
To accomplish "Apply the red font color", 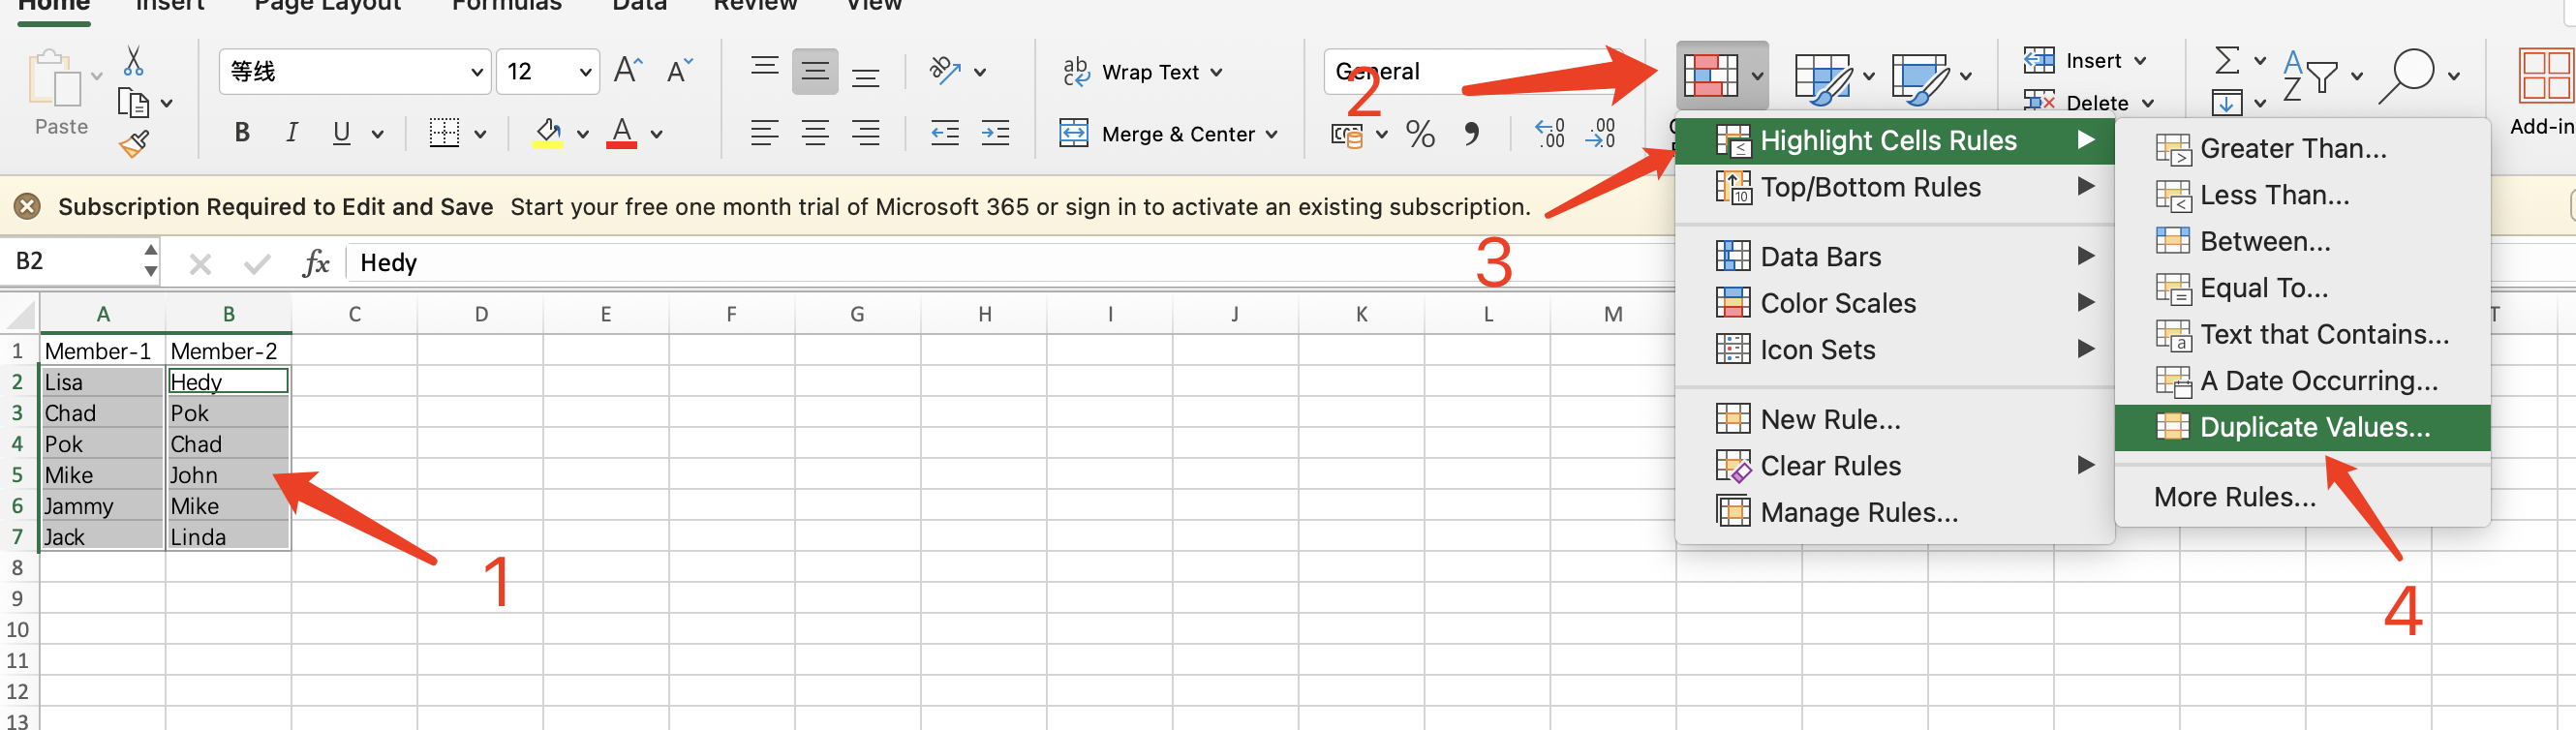I will pyautogui.click(x=622, y=133).
